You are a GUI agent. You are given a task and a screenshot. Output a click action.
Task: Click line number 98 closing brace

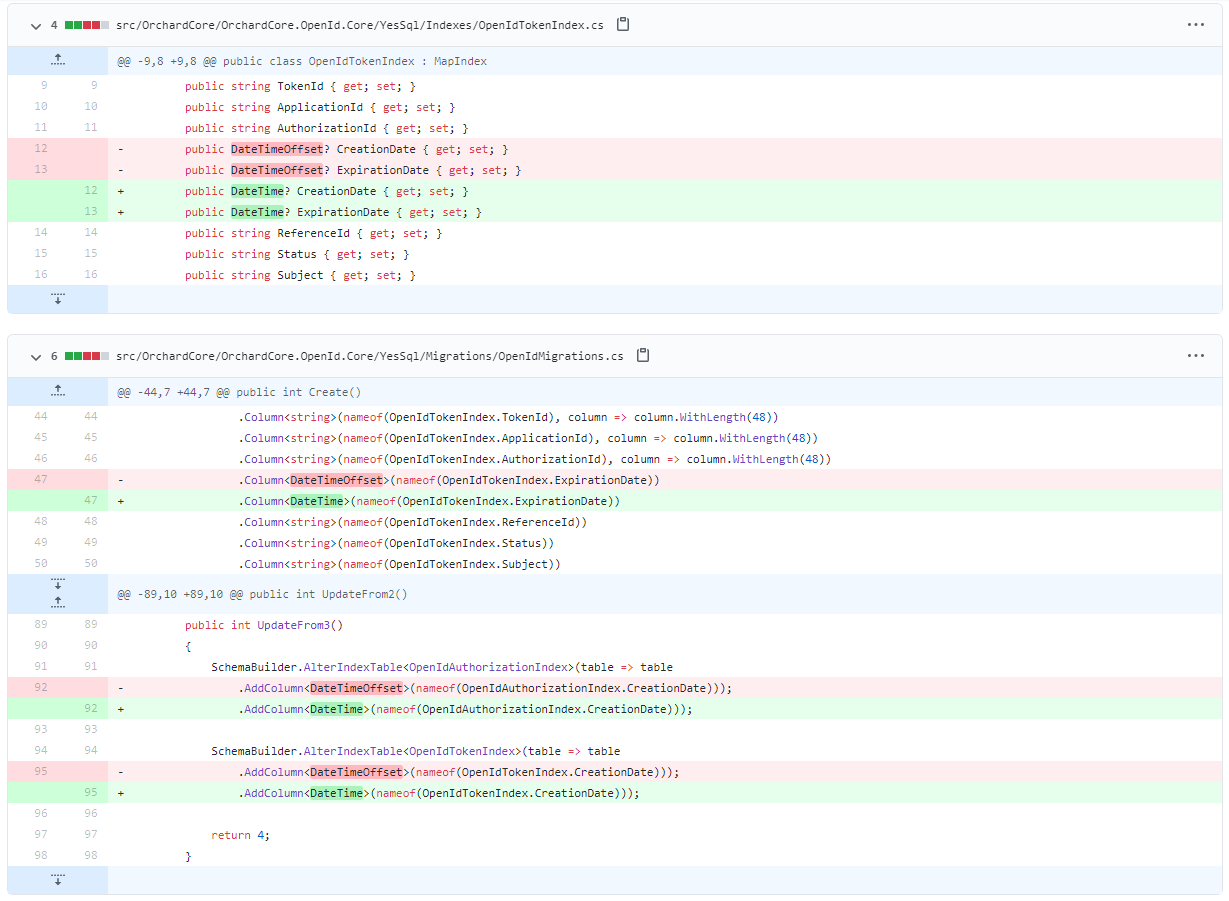tap(40, 856)
